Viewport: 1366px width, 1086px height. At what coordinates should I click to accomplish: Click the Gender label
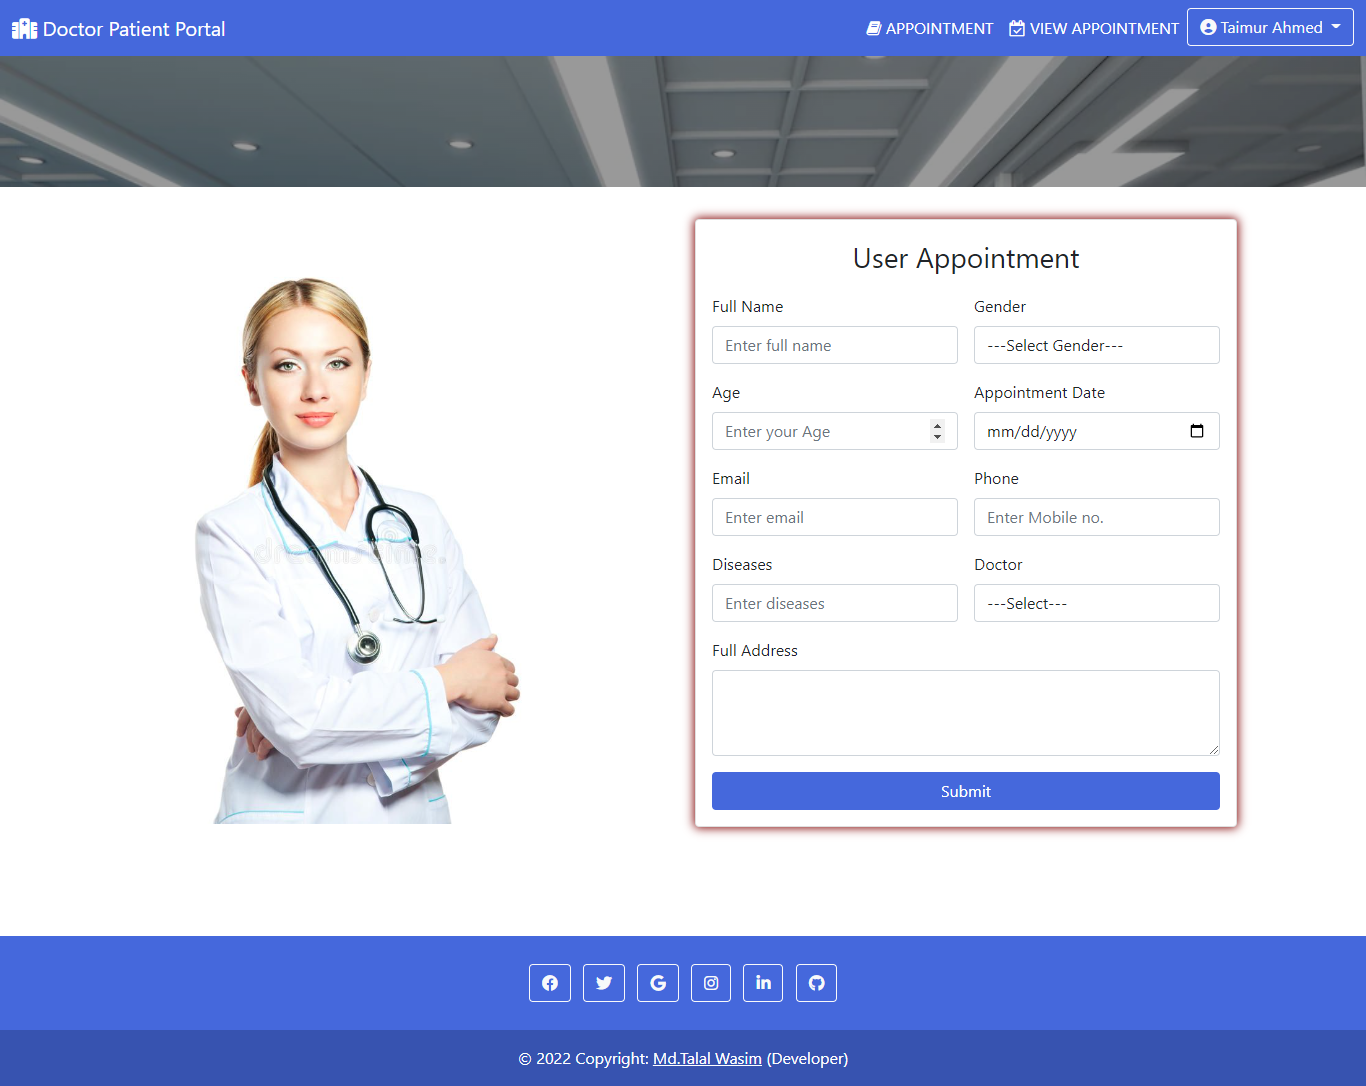click(x=1000, y=306)
